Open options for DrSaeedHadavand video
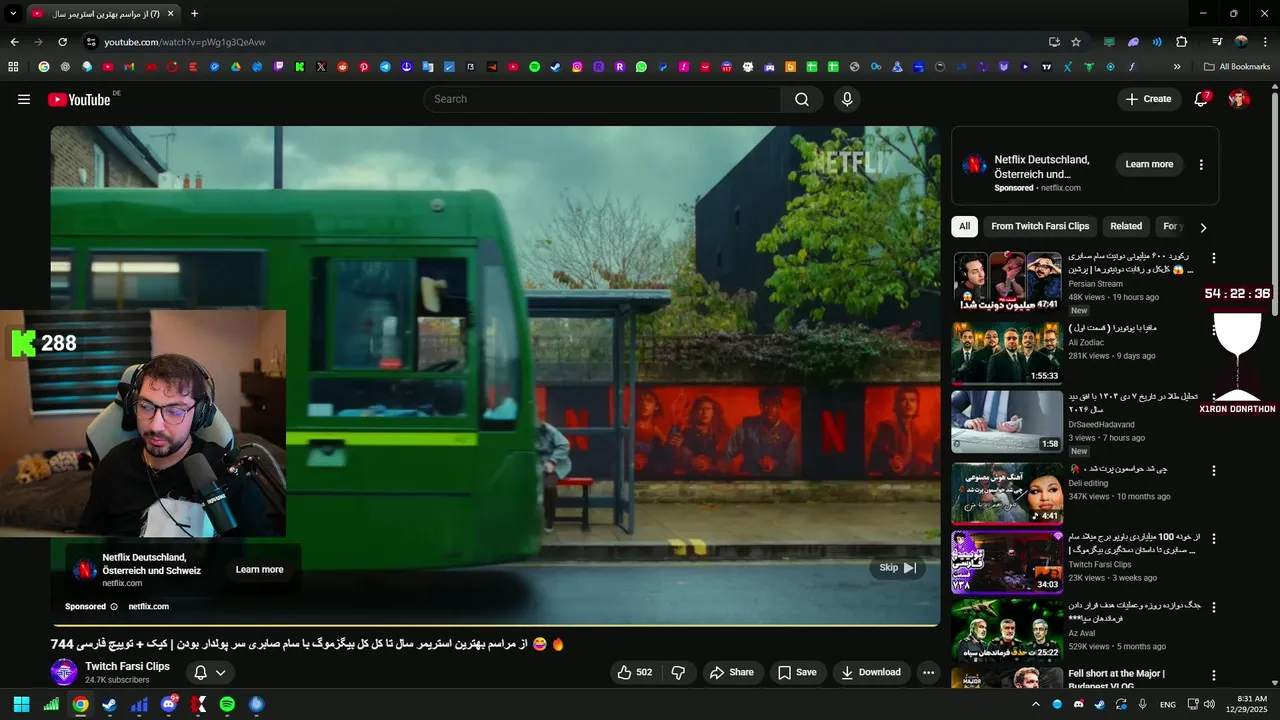The height and width of the screenshot is (720, 1280). pyautogui.click(x=1214, y=398)
